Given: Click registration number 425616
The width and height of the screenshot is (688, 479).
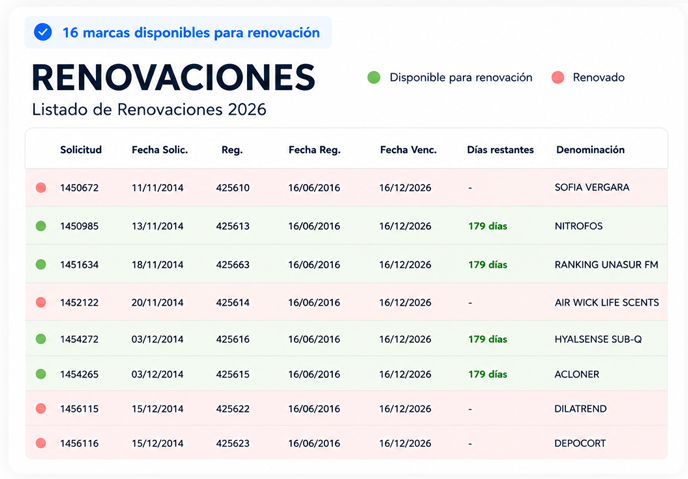Looking at the screenshot, I should click(233, 339).
